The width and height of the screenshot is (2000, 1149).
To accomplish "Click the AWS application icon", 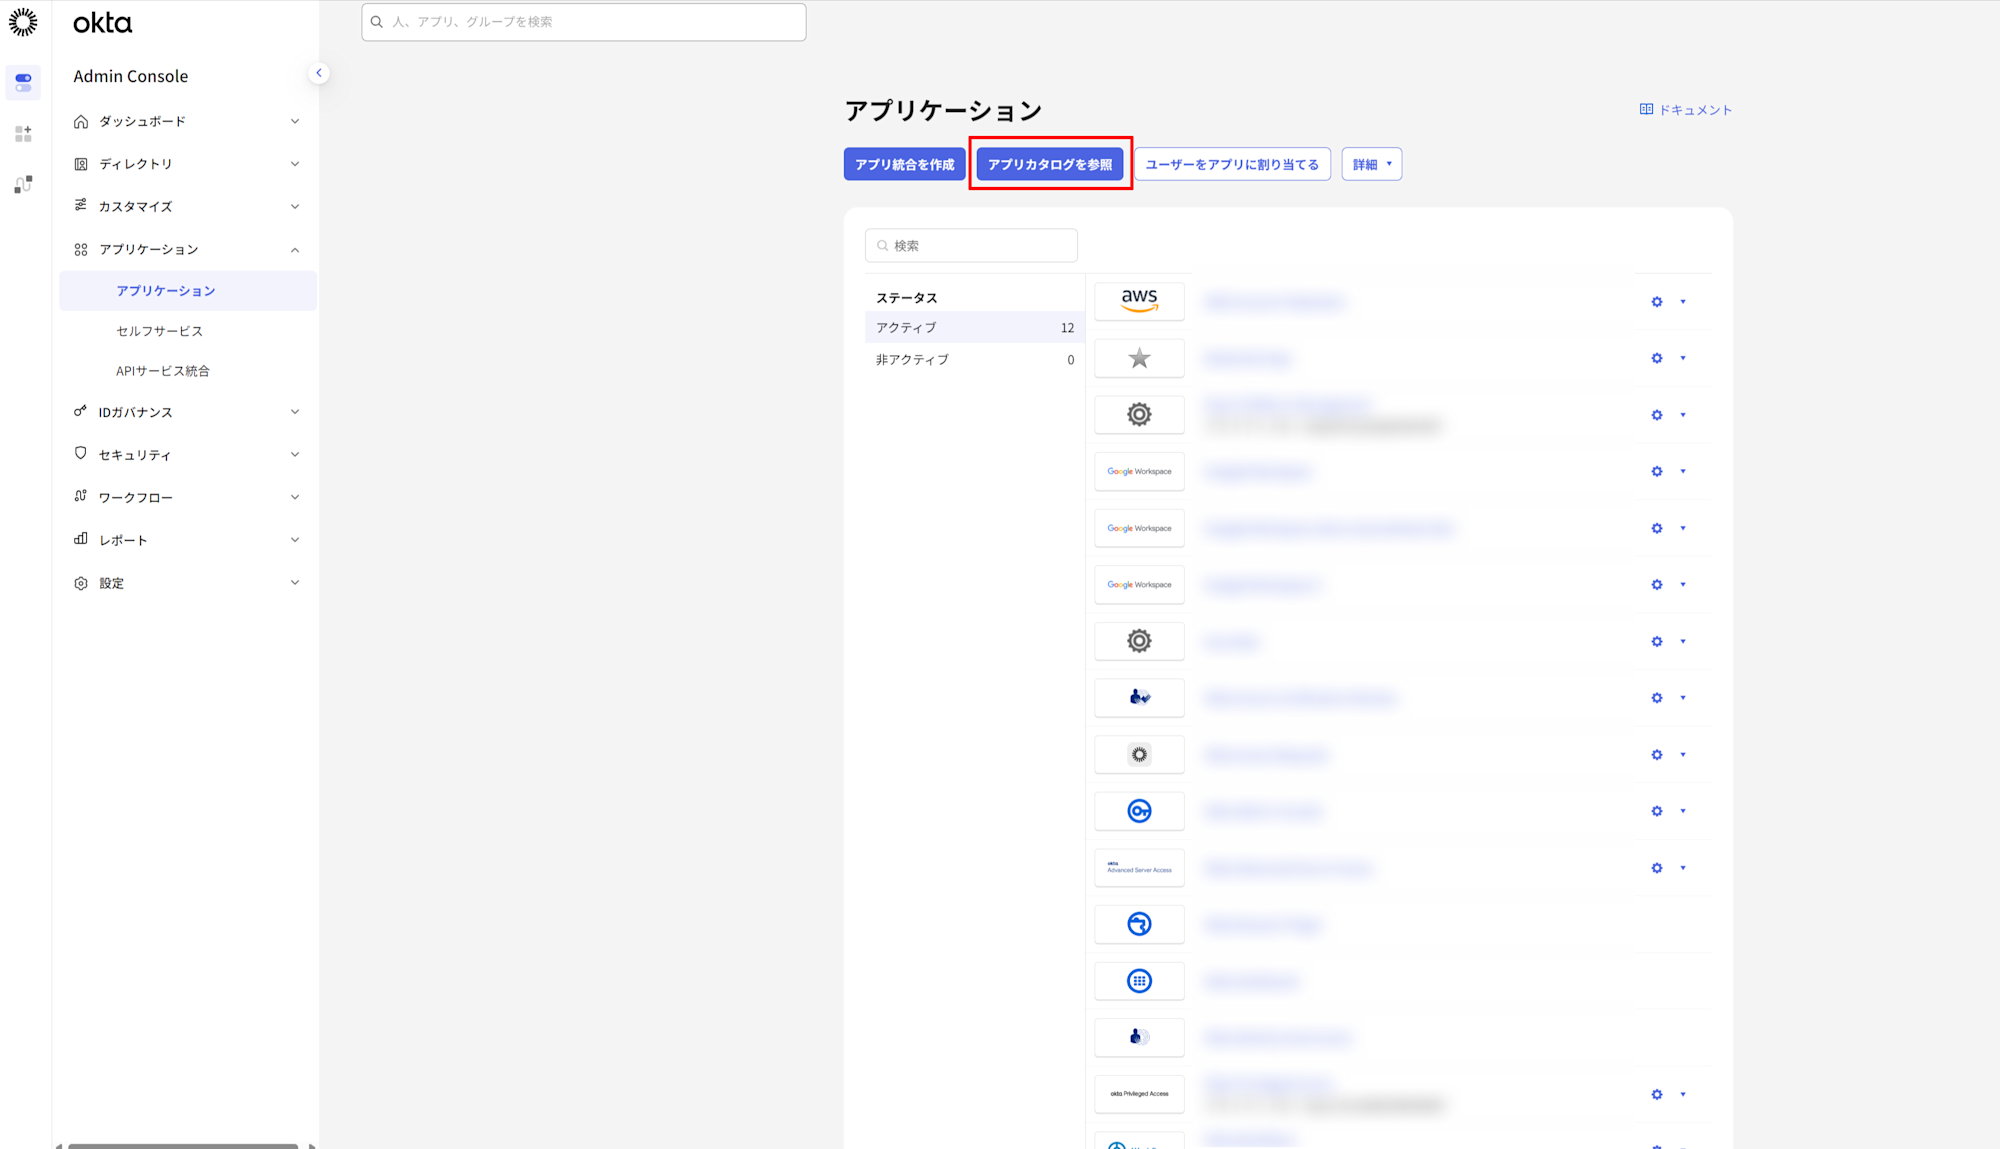I will [1139, 301].
